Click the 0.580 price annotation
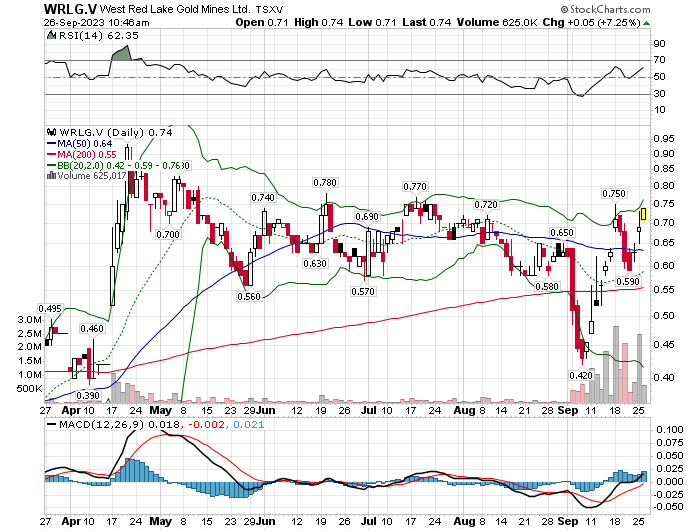 click(x=547, y=286)
